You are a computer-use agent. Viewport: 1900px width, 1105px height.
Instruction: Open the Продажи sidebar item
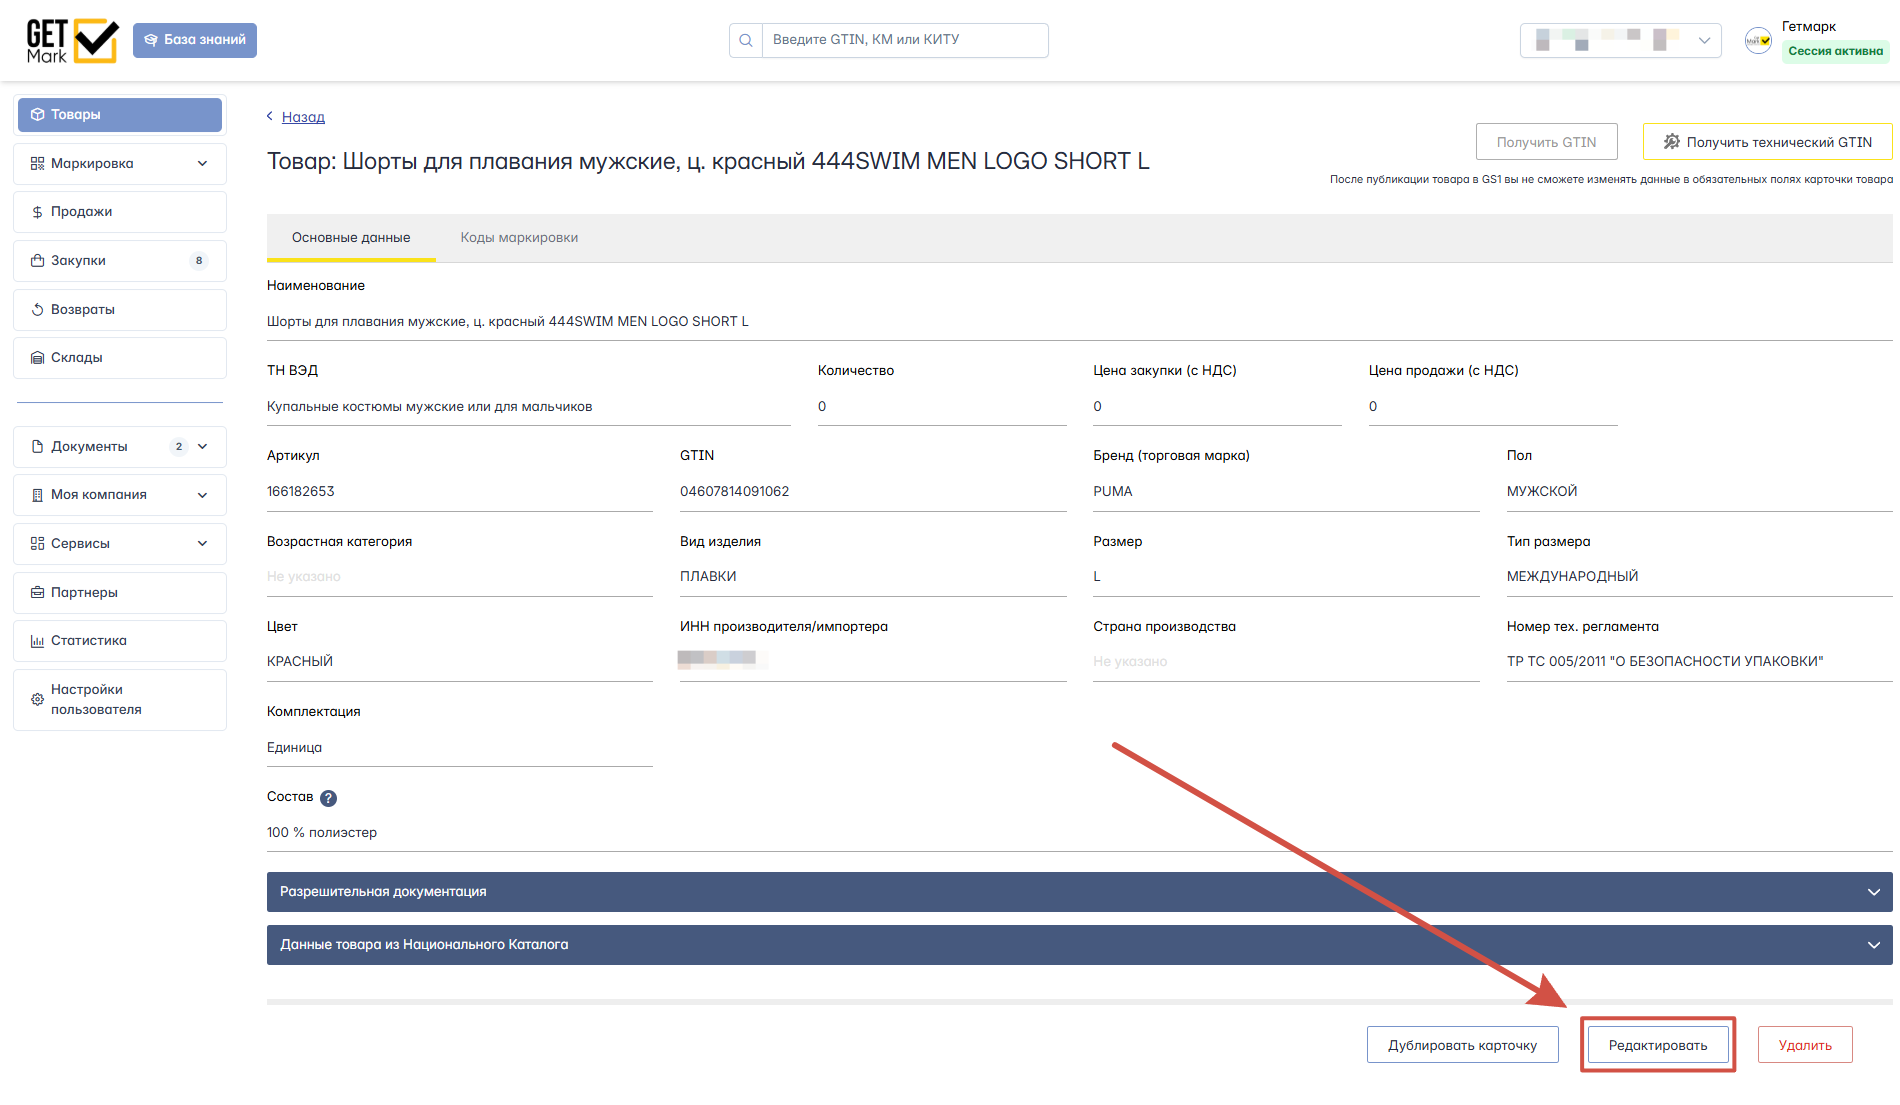[120, 212]
